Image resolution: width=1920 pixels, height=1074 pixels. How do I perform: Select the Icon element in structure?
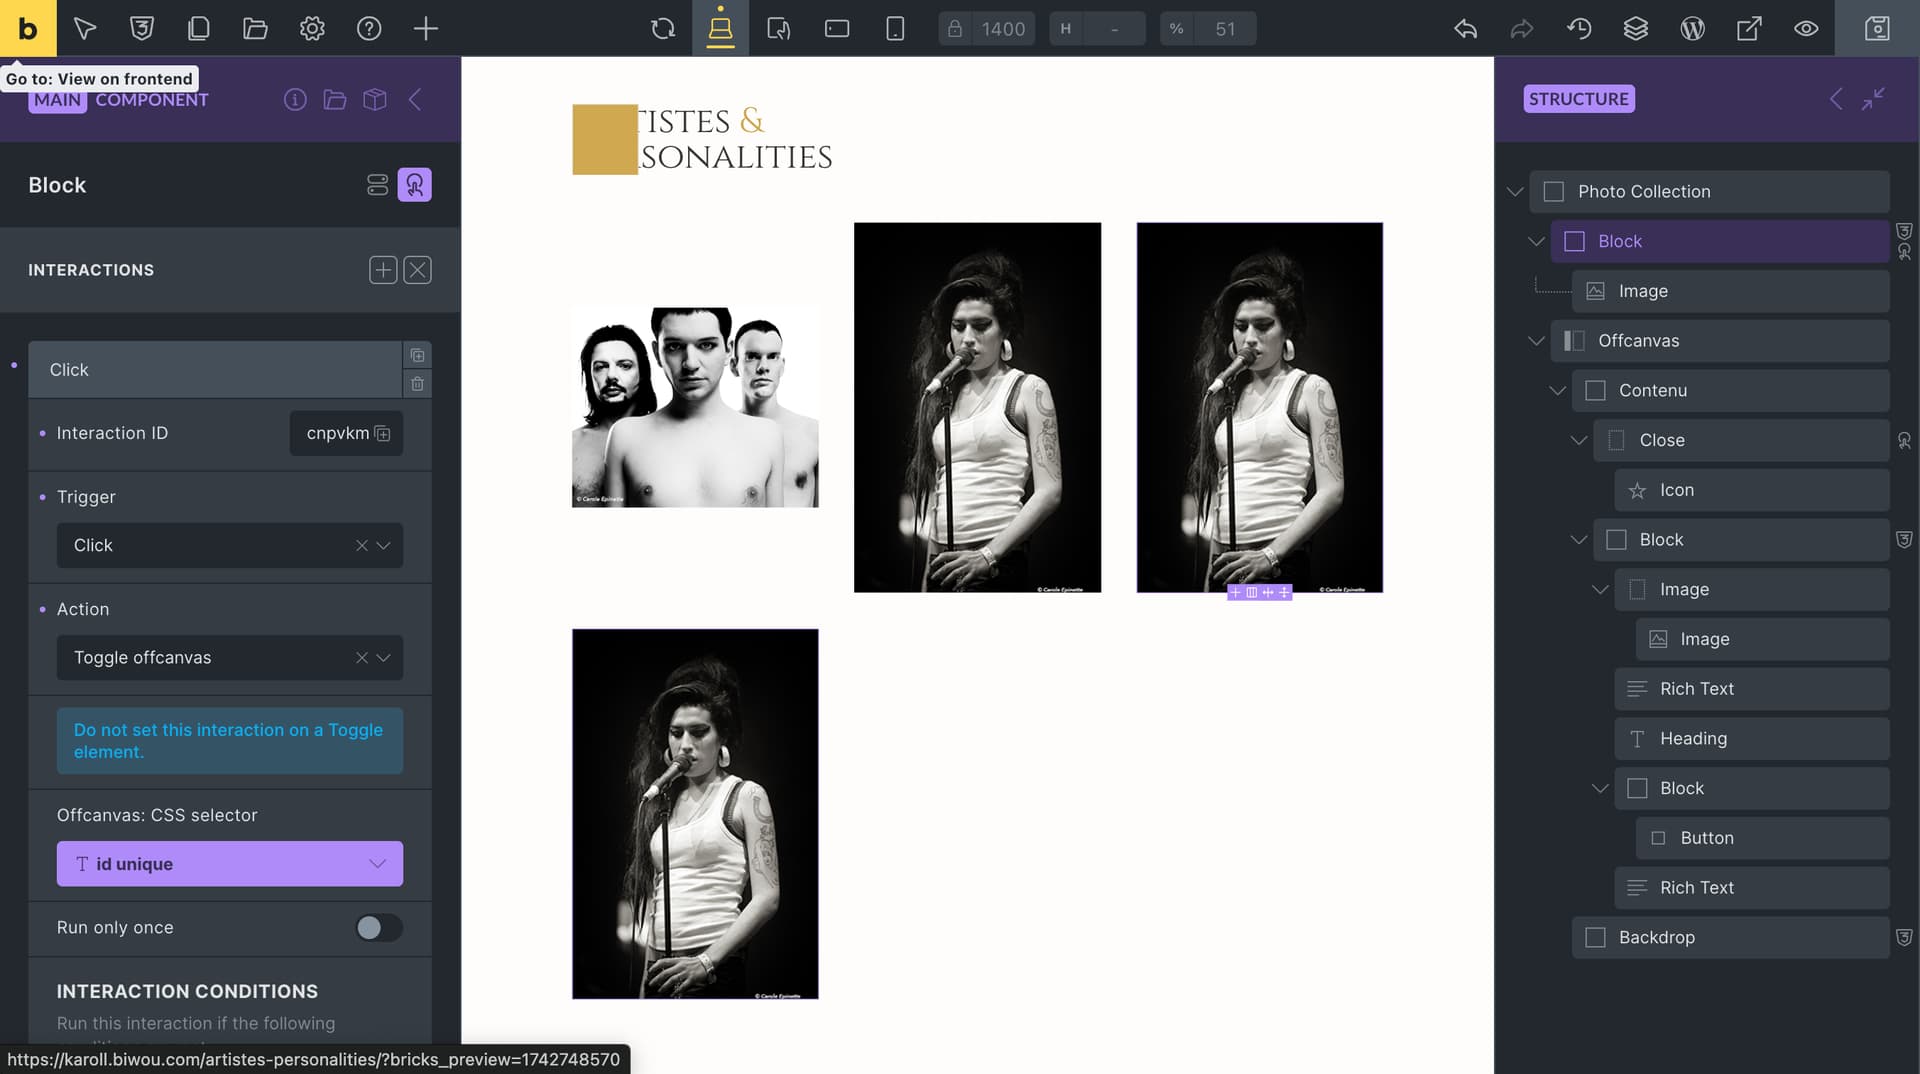click(1752, 490)
